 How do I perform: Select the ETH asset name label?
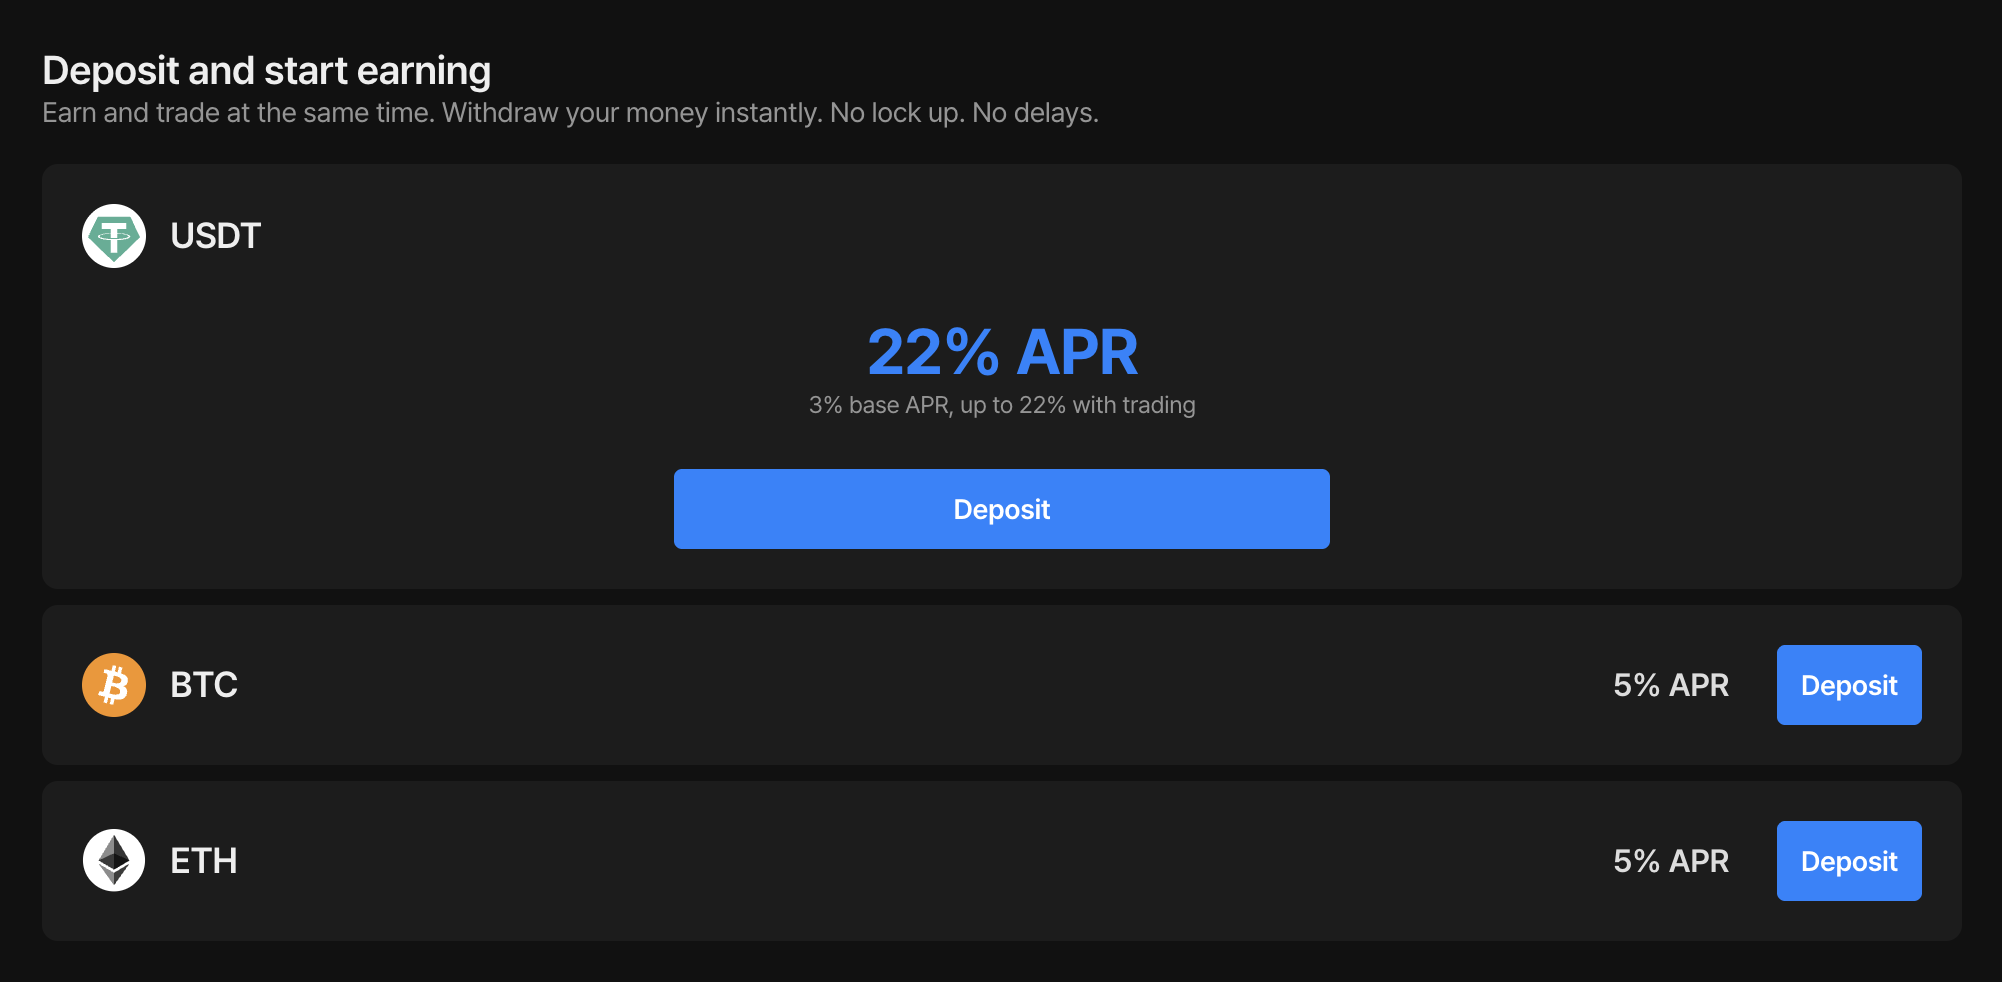tap(204, 861)
